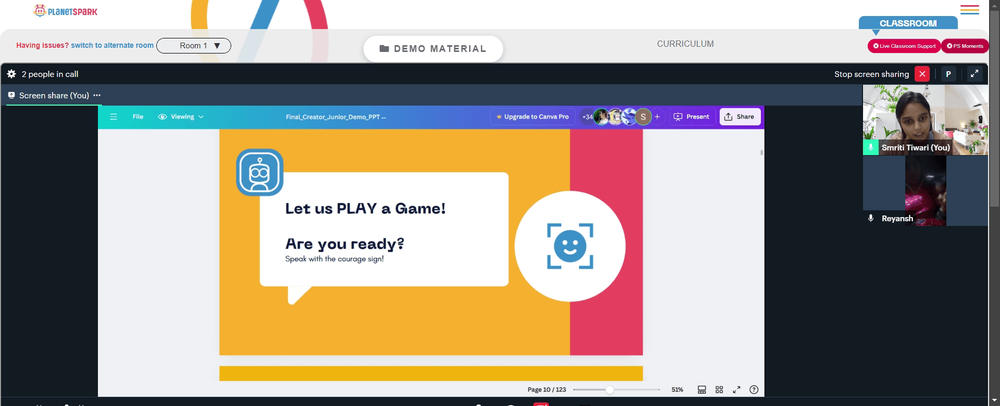Click the Page 10 / 123 indicator
The height and width of the screenshot is (406, 1000).
(547, 389)
